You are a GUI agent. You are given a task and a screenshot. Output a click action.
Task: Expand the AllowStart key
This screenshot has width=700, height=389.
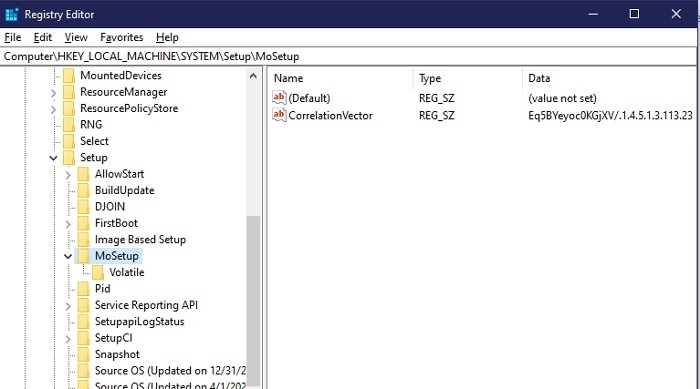point(68,175)
